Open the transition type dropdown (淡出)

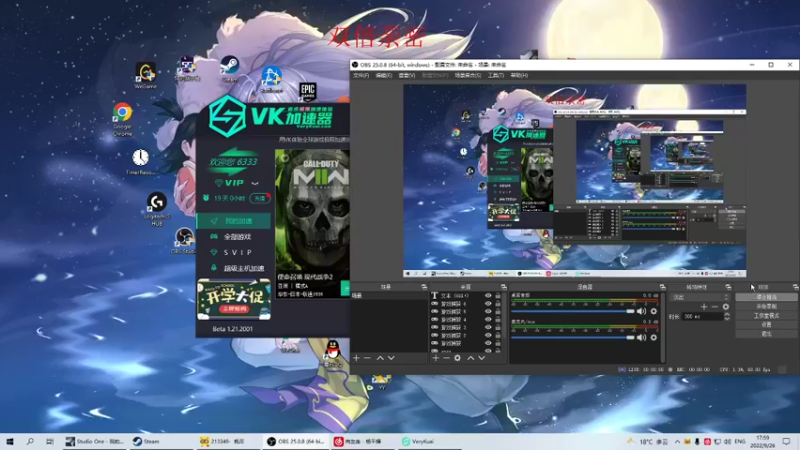(x=699, y=297)
